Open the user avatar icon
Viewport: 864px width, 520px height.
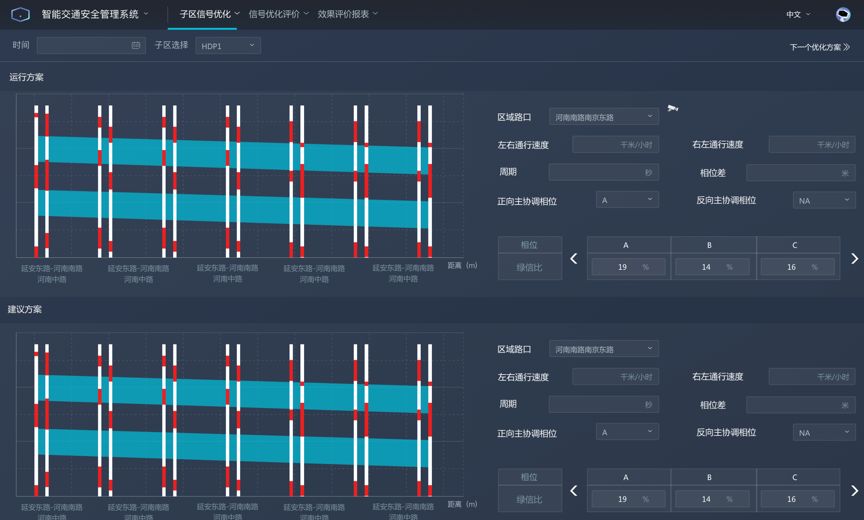point(843,15)
